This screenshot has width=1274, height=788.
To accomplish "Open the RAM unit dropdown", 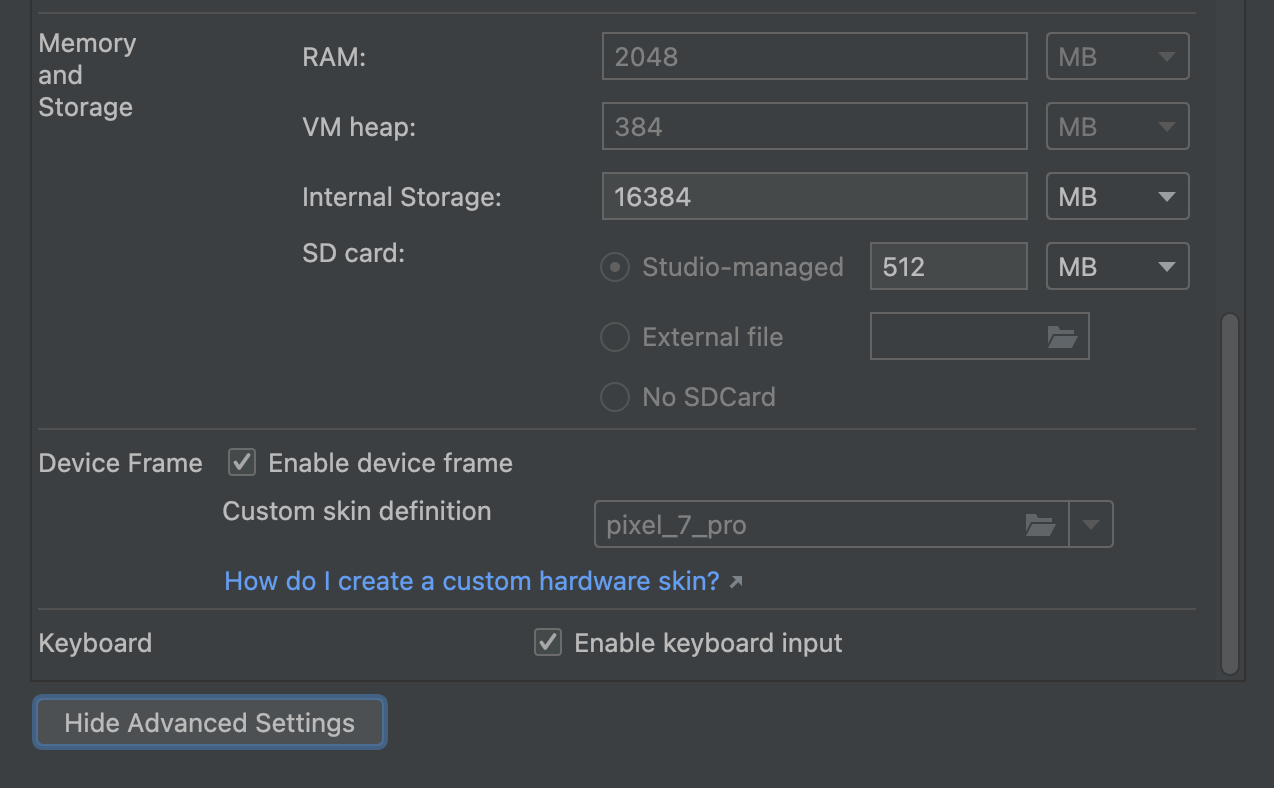I will point(1117,57).
